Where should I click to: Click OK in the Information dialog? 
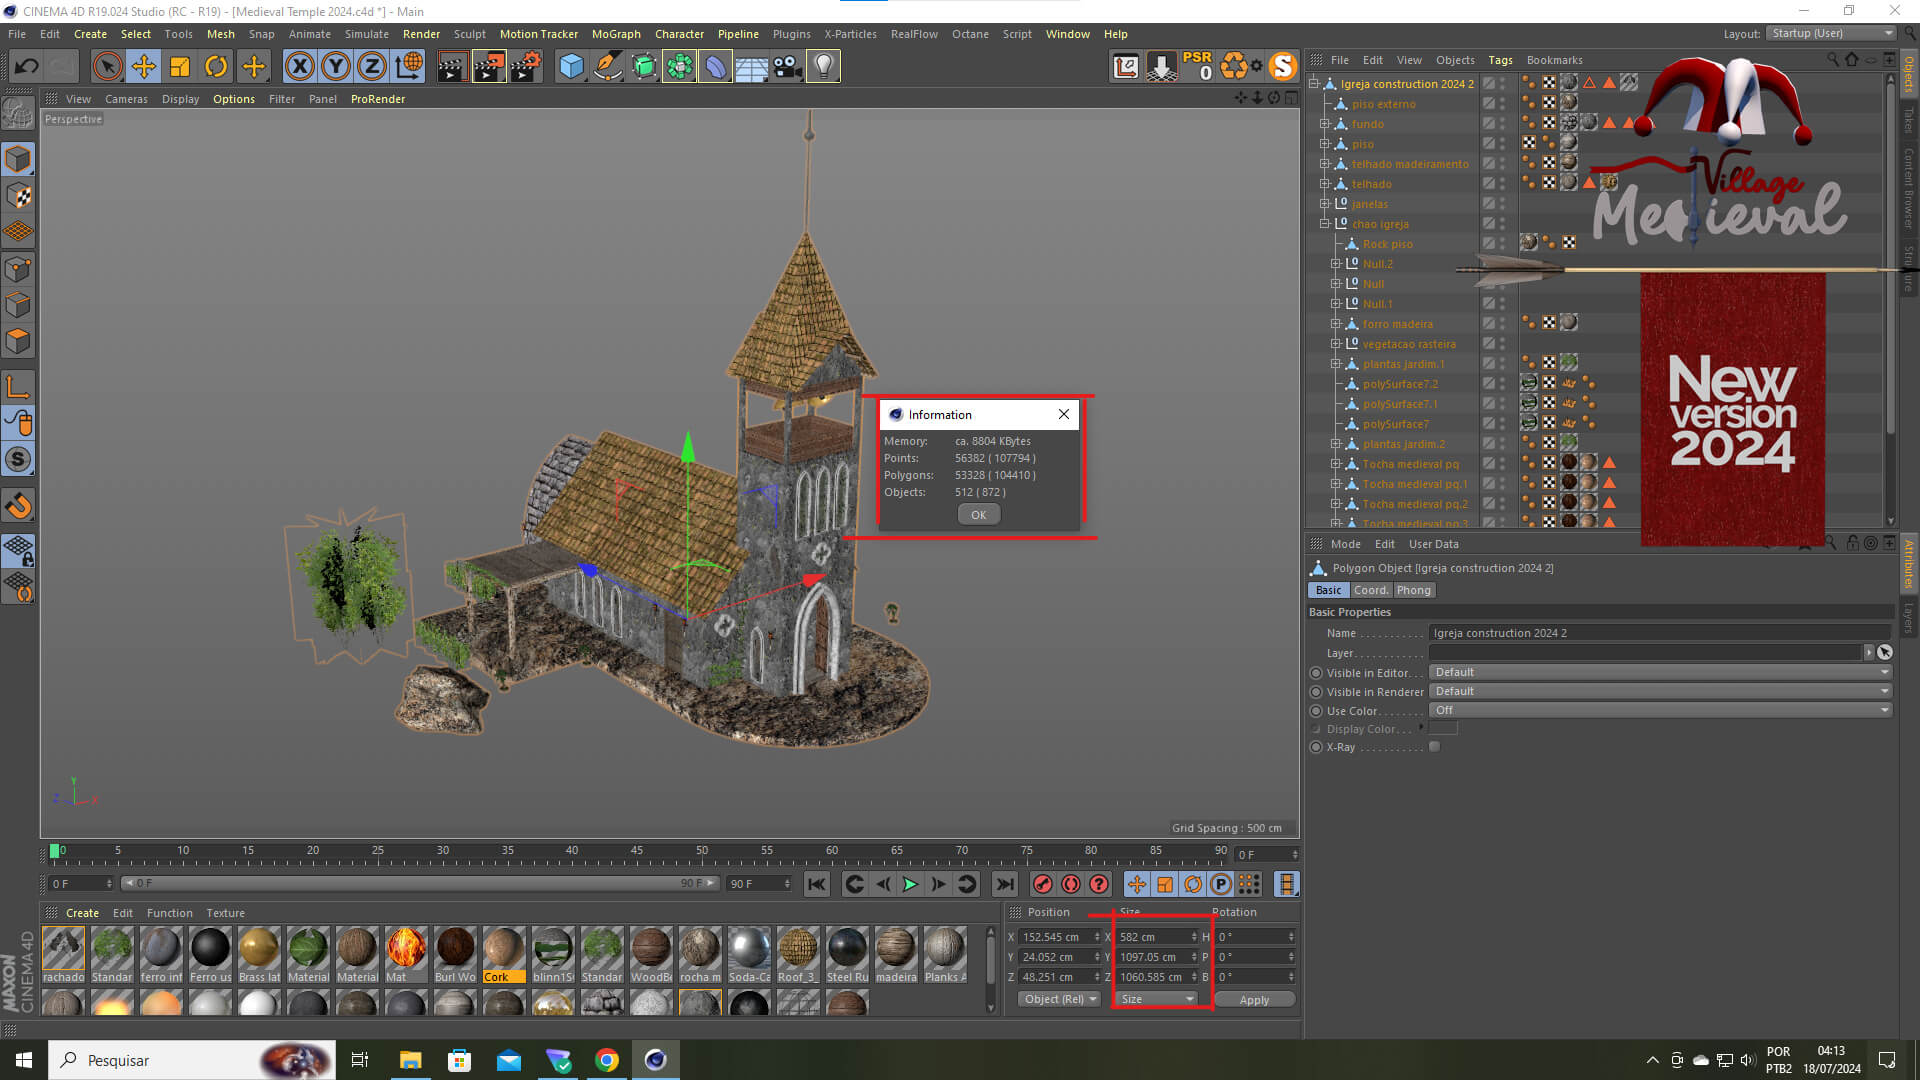[x=978, y=515]
